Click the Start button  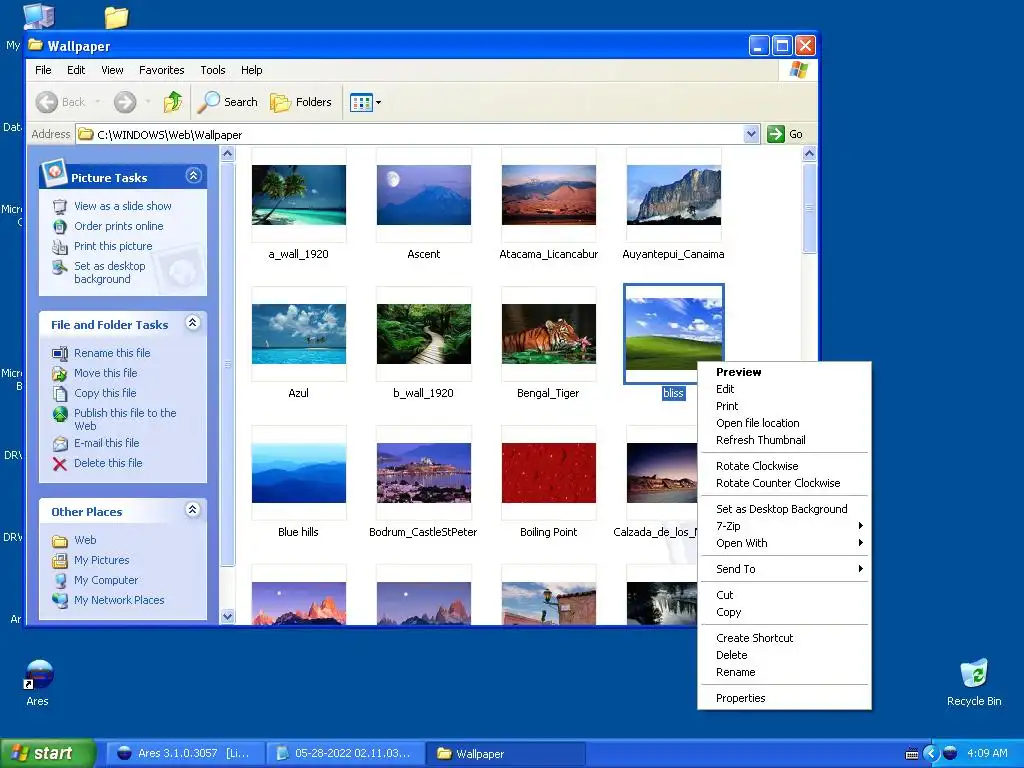48,753
